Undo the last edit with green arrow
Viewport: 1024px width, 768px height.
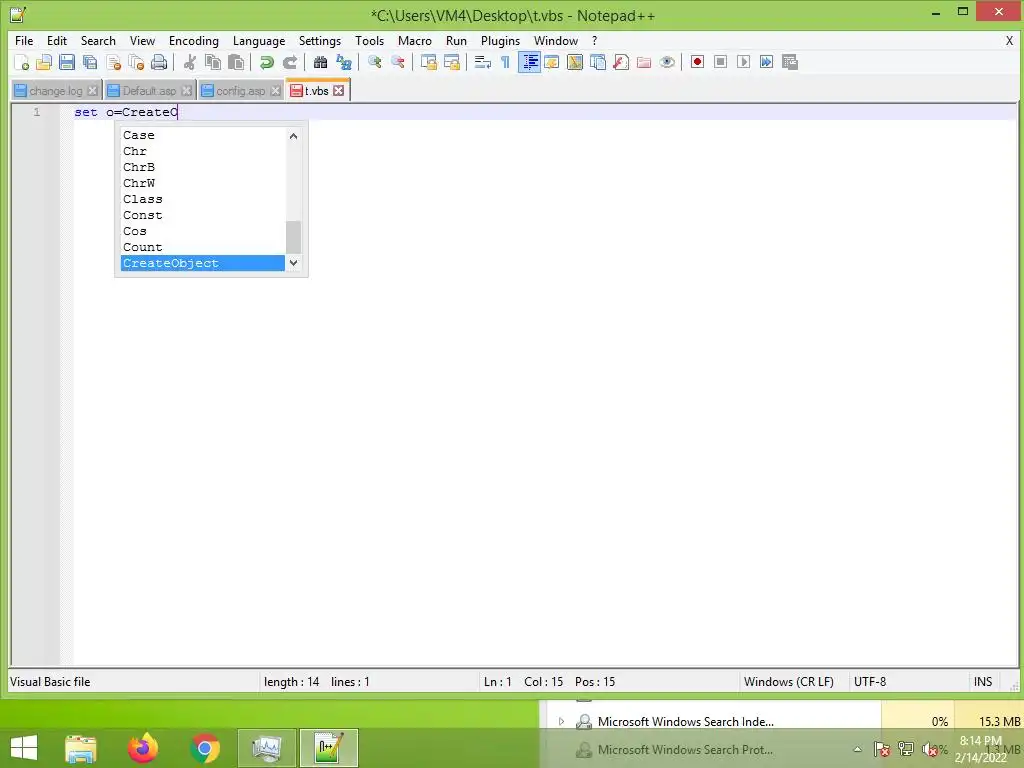point(266,62)
